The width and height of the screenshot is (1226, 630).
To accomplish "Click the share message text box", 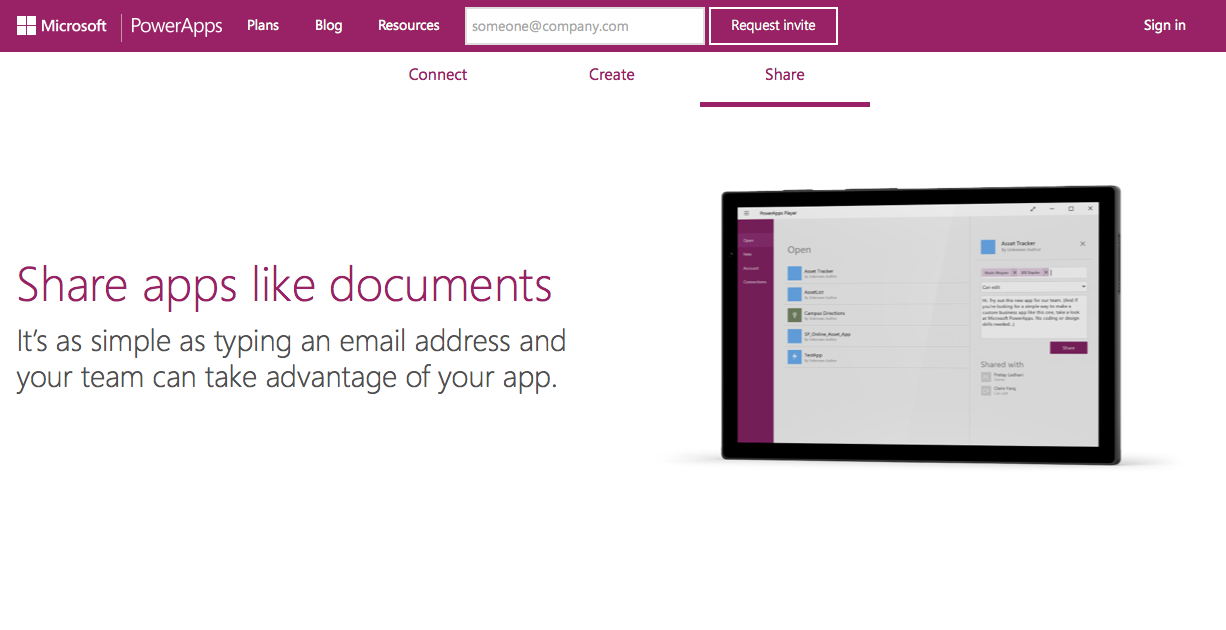I will coord(1034,317).
